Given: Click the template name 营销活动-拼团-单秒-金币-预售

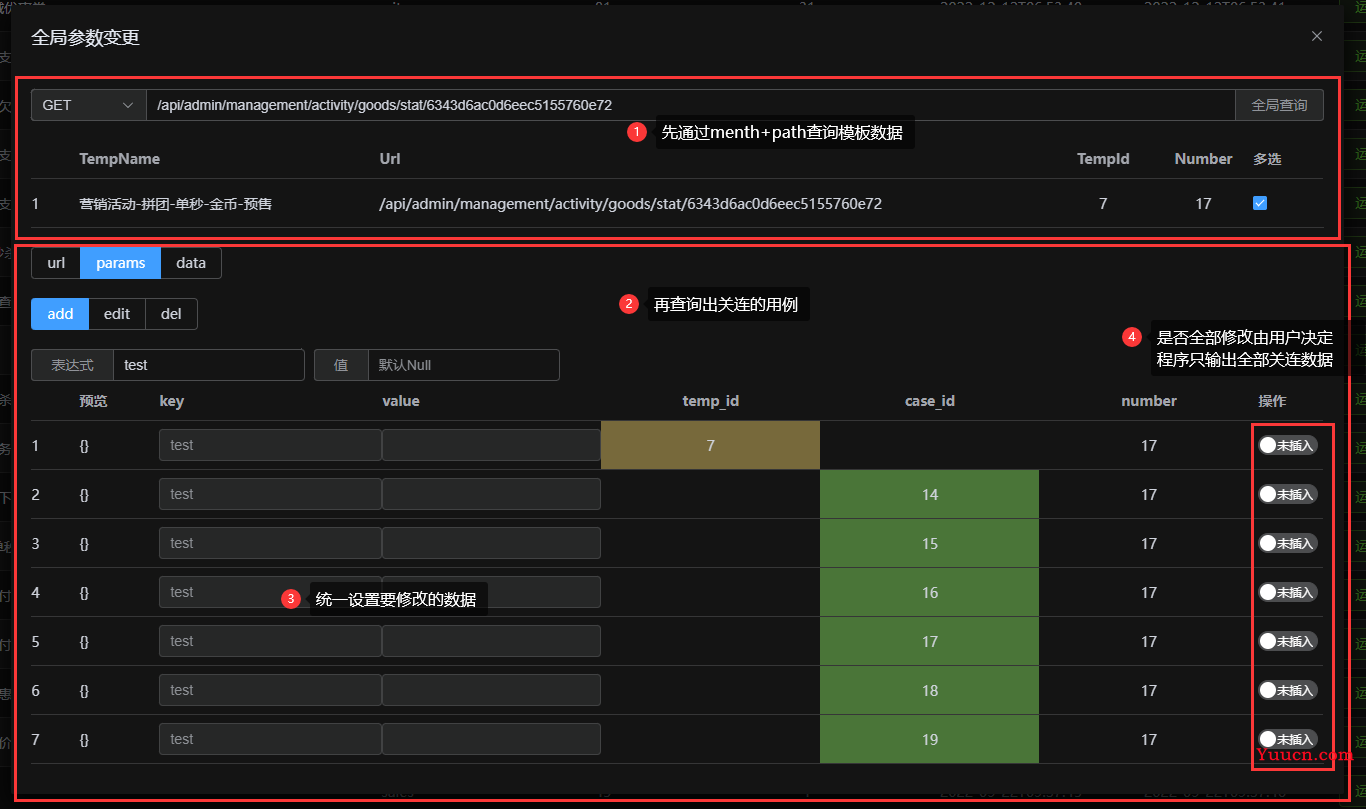Looking at the screenshot, I should pyautogui.click(x=176, y=203).
